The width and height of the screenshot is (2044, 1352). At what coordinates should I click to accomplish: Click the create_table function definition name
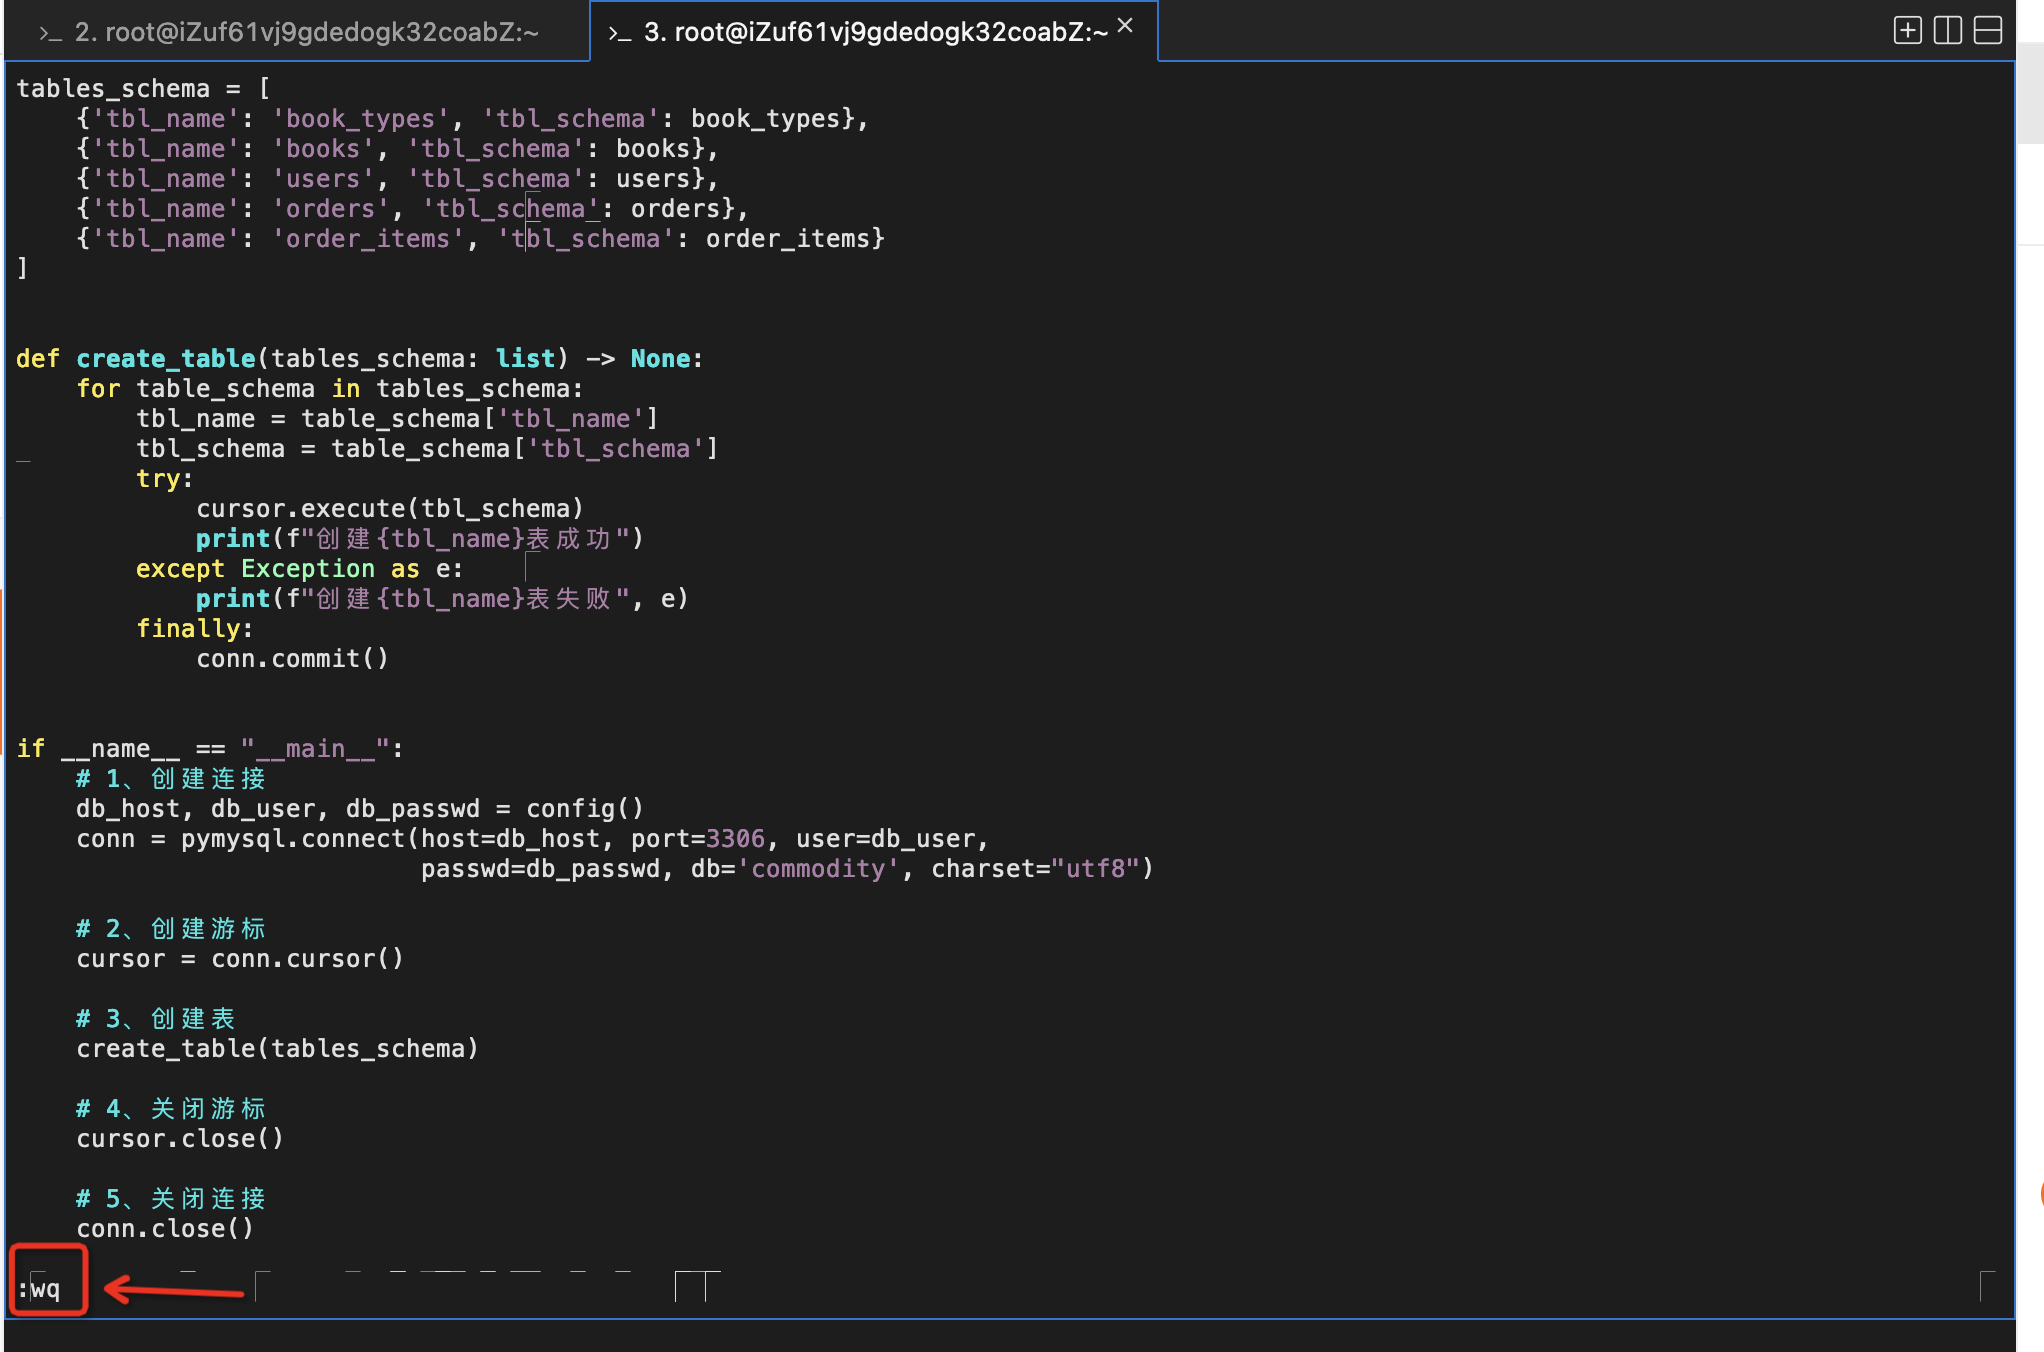tap(166, 358)
